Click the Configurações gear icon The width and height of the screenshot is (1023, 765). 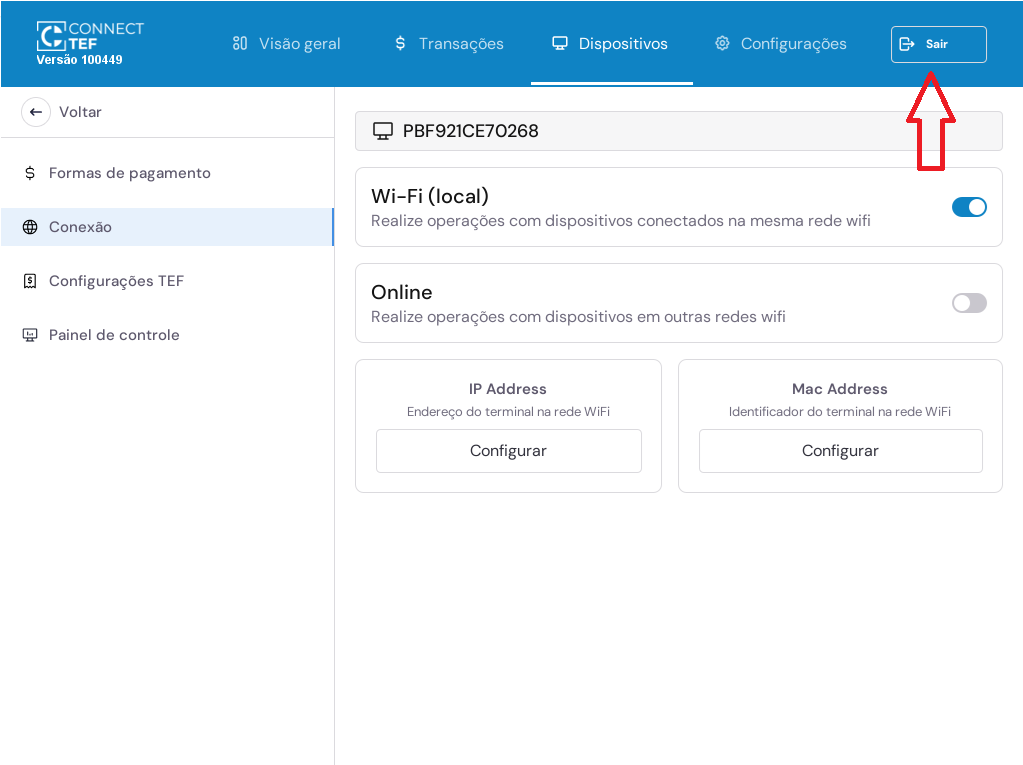[722, 43]
